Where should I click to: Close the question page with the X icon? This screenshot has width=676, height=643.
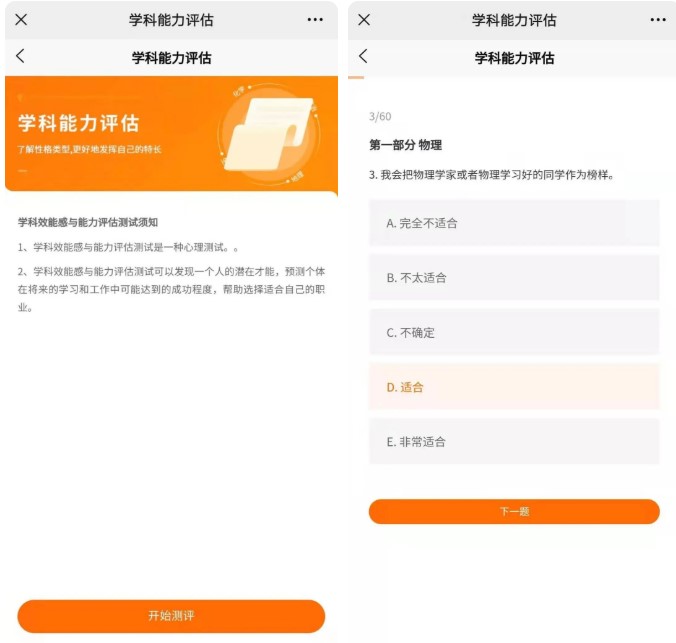(x=364, y=20)
